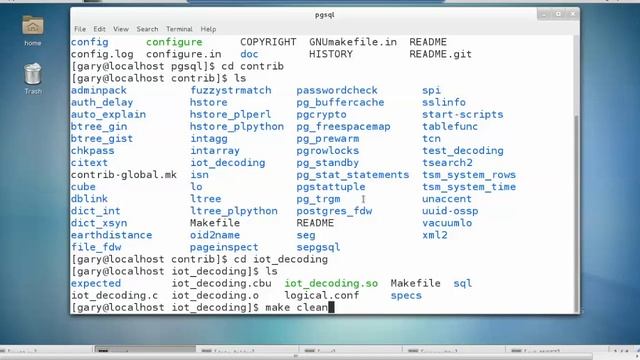Click 'cube' directory name
The width and height of the screenshot is (640, 360).
[x=83, y=187]
